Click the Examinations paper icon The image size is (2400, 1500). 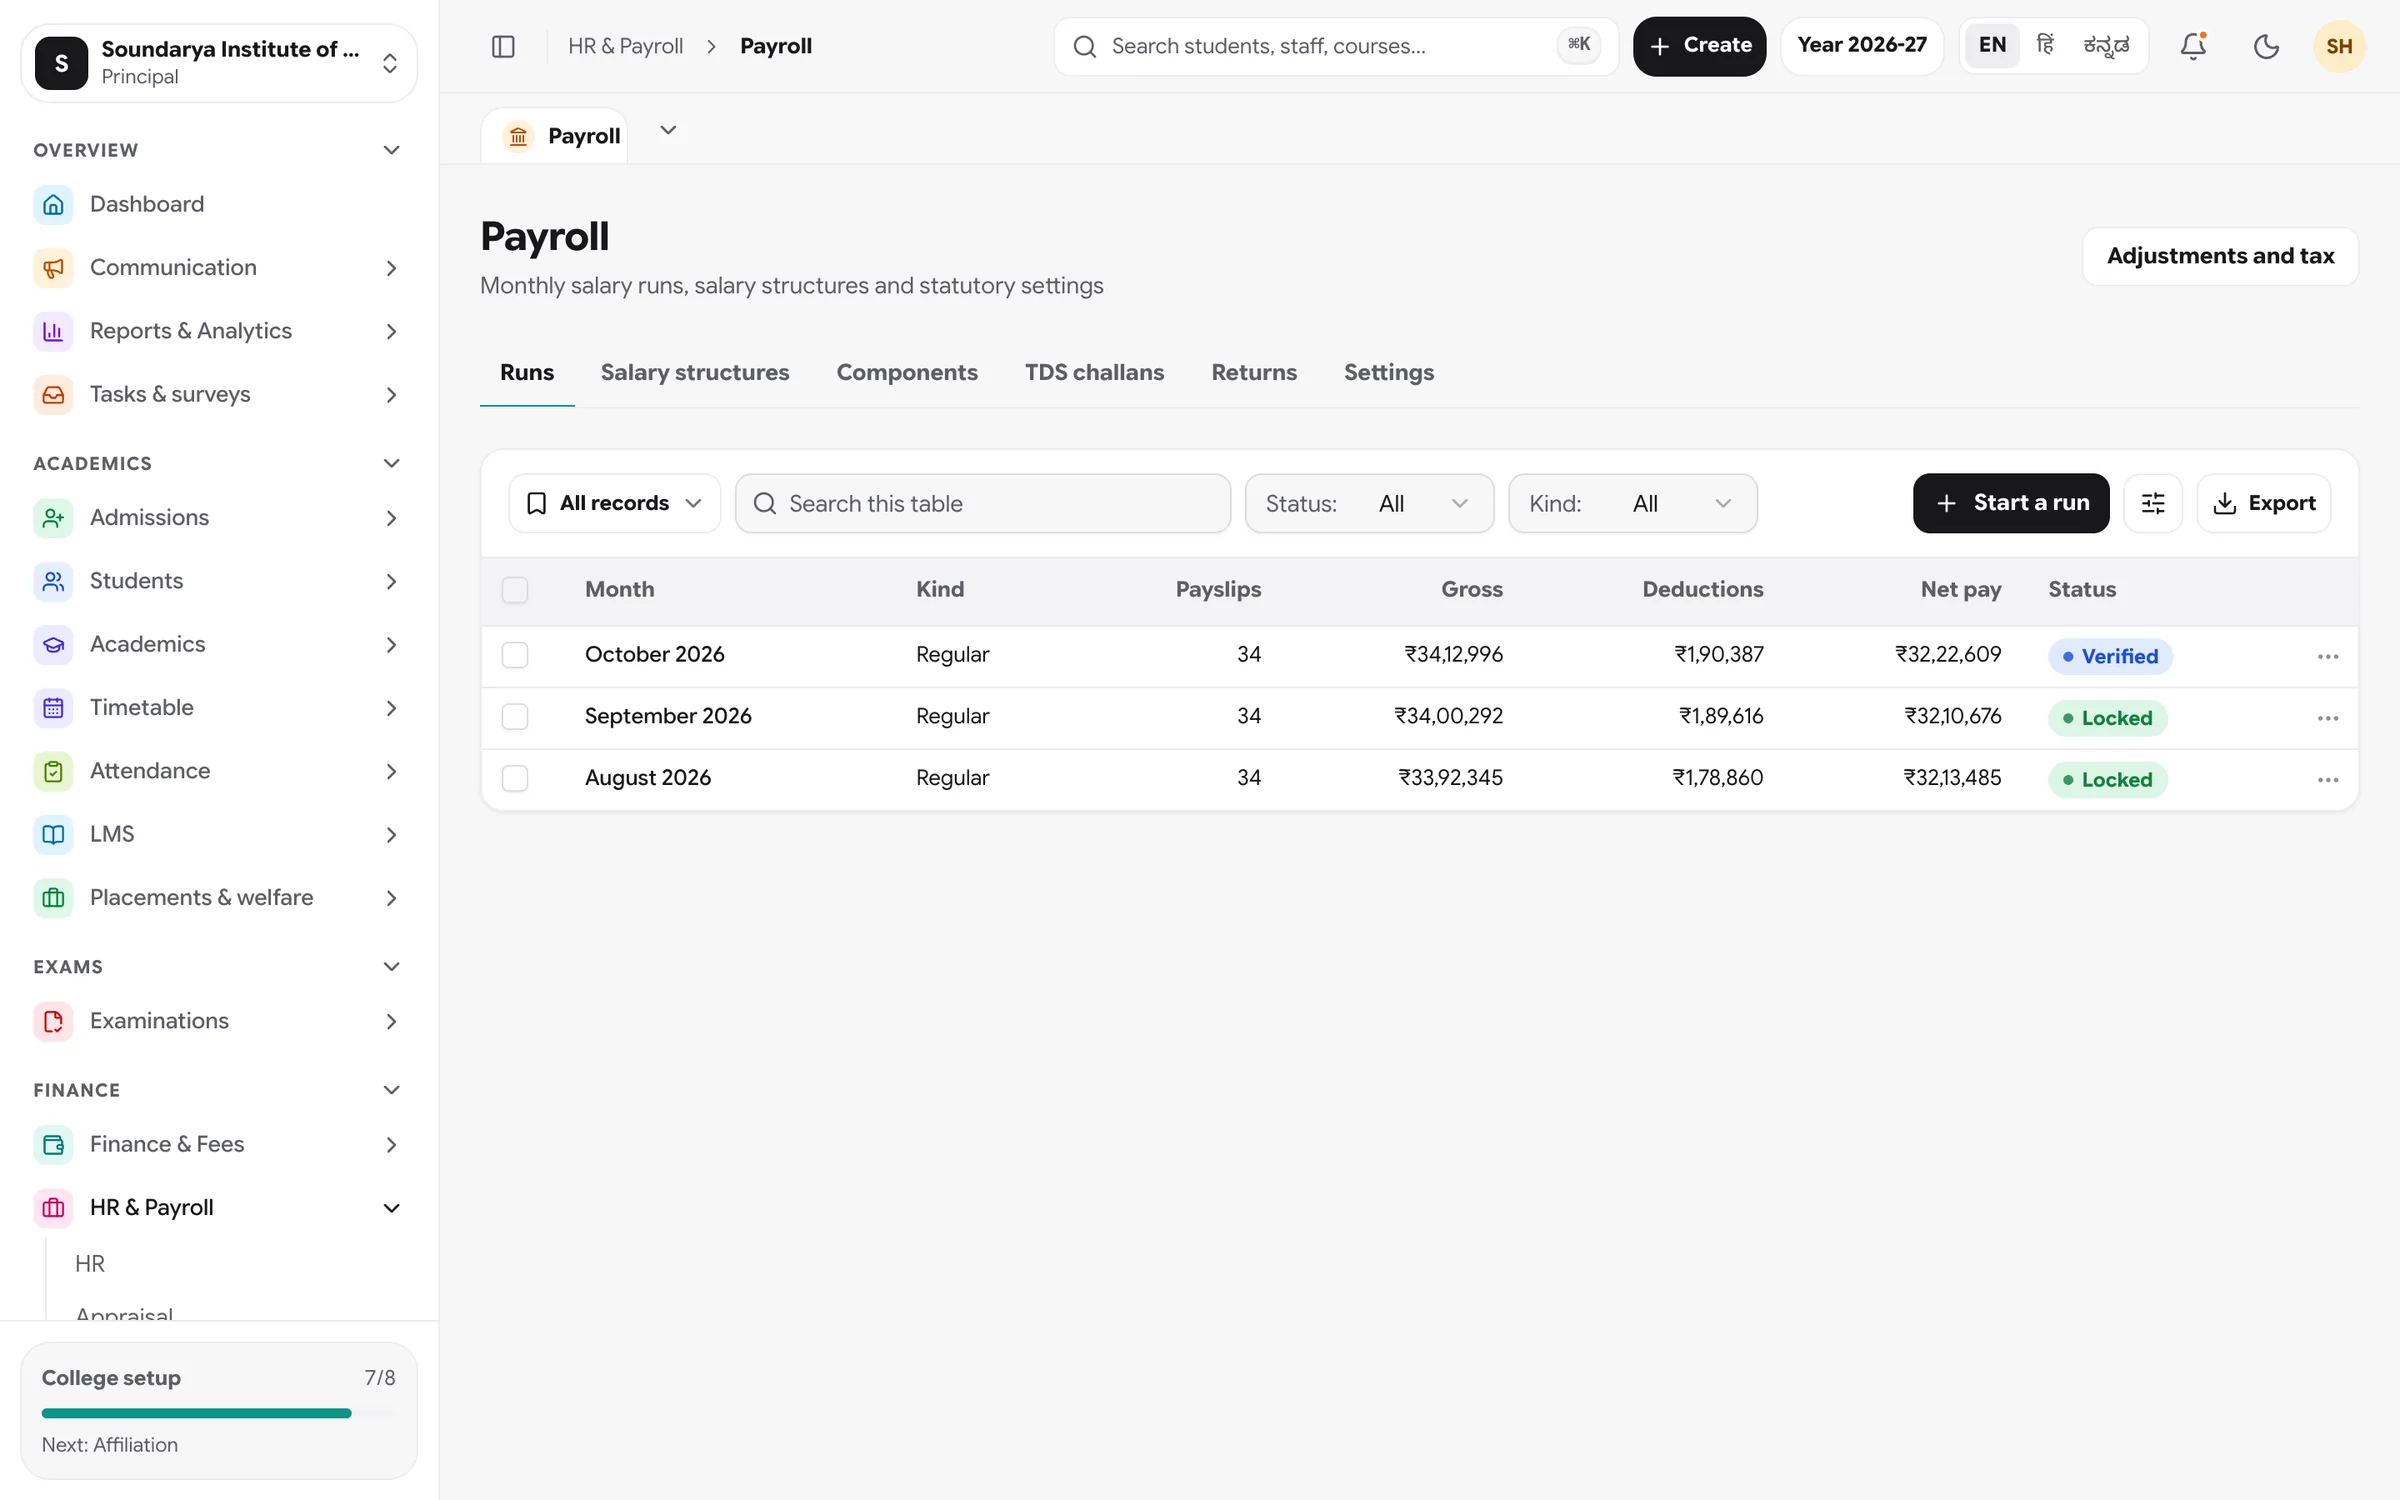pyautogui.click(x=53, y=1021)
